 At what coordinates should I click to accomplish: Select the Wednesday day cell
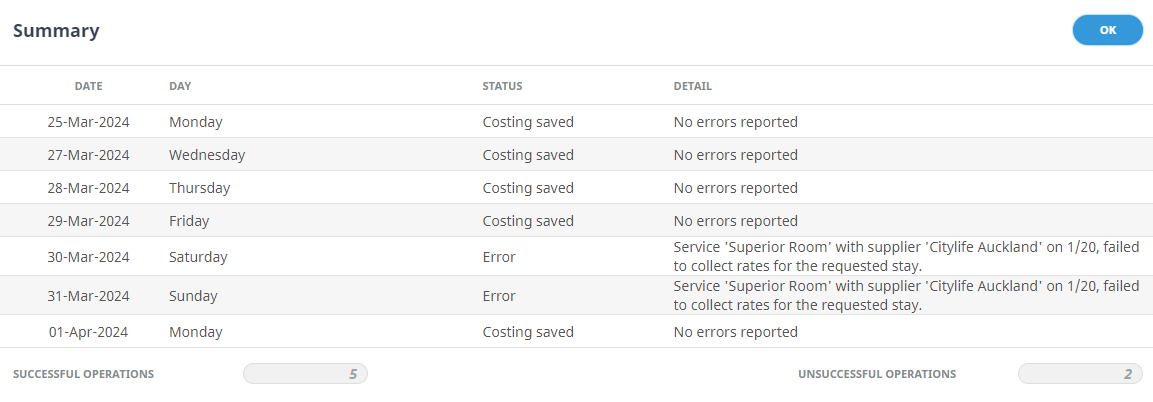(207, 155)
